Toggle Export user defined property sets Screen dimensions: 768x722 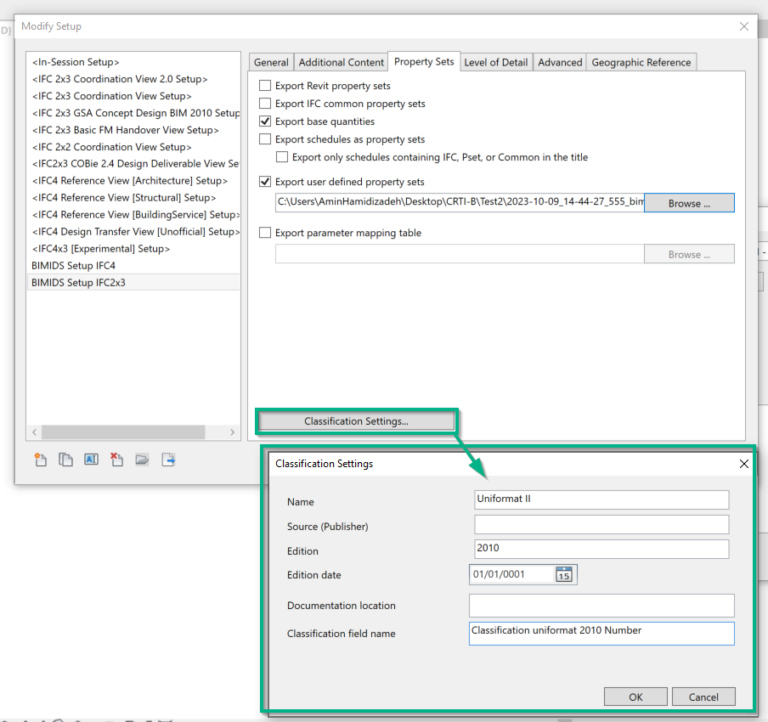click(x=265, y=182)
